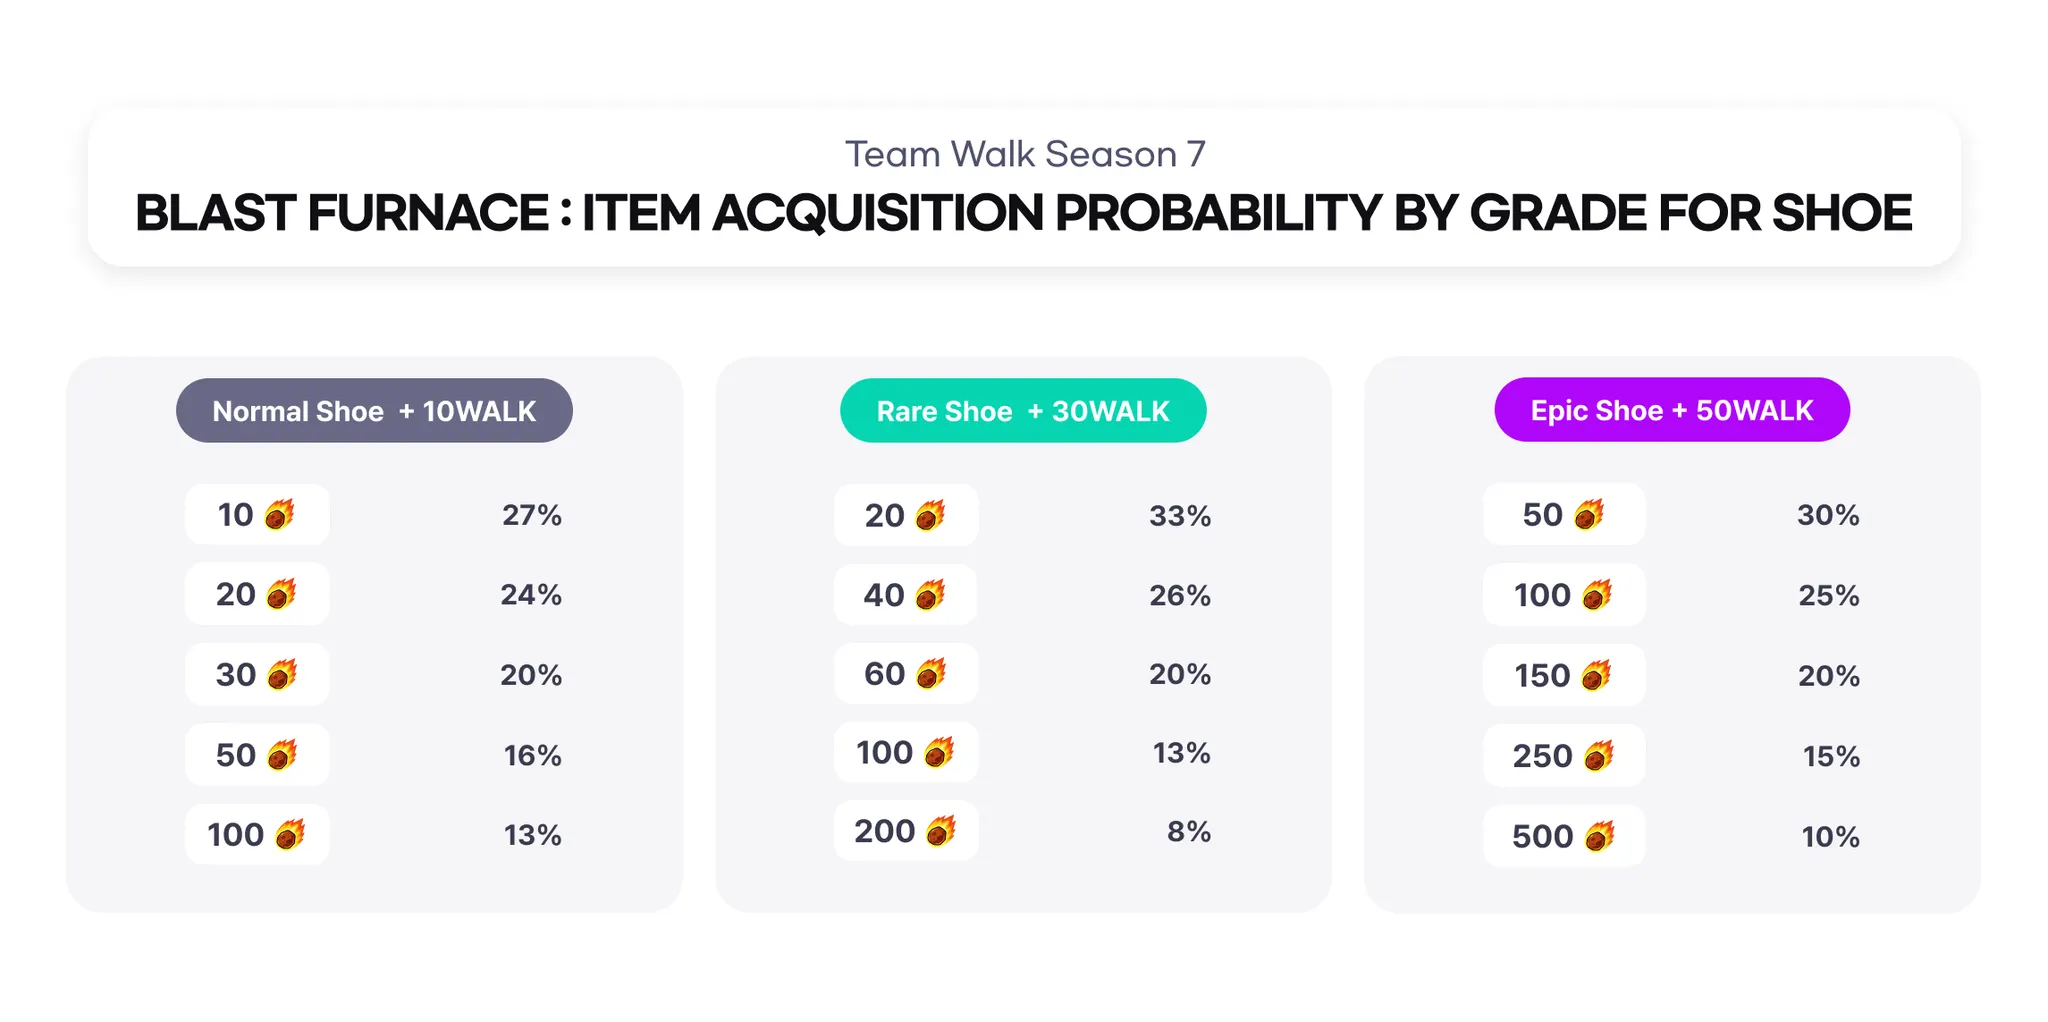Click the Blast Furnace headline title
This screenshot has height=1022, width=2048.
point(1024,213)
